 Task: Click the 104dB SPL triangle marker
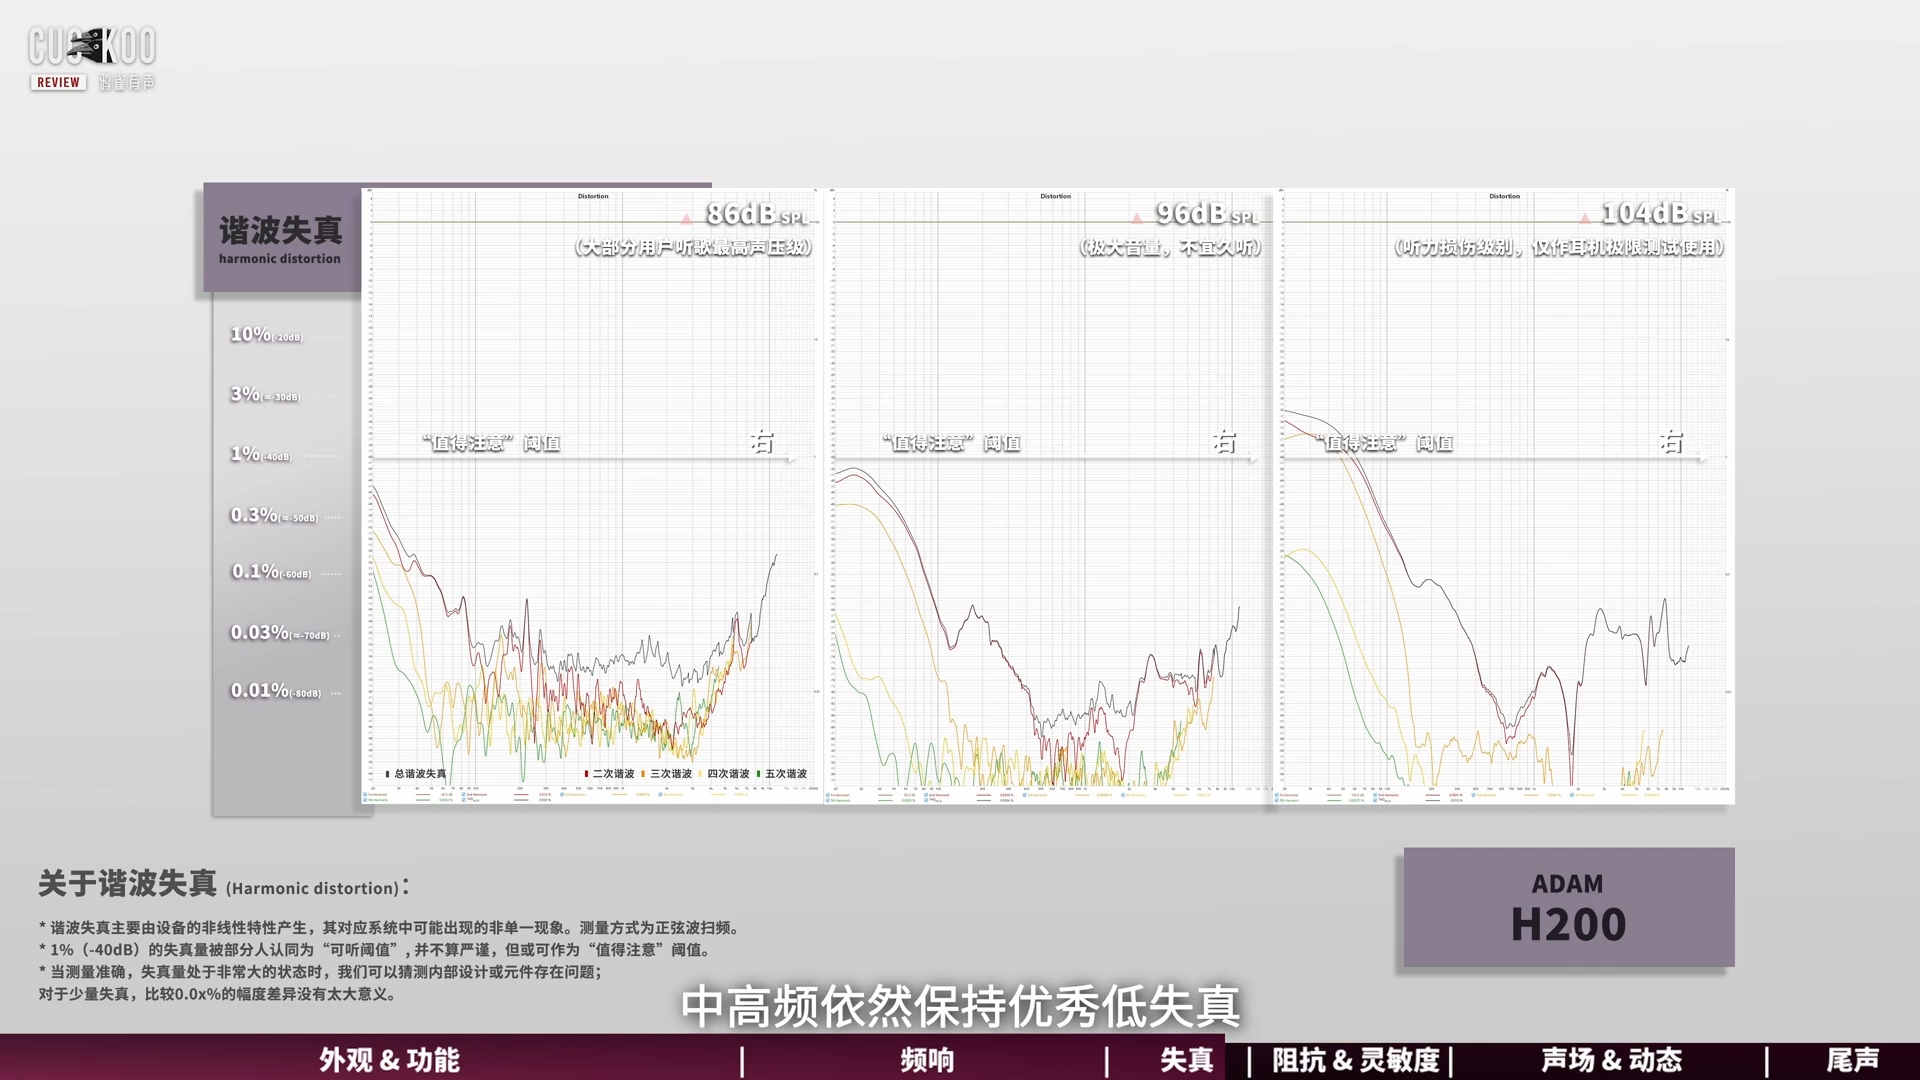click(x=1584, y=217)
